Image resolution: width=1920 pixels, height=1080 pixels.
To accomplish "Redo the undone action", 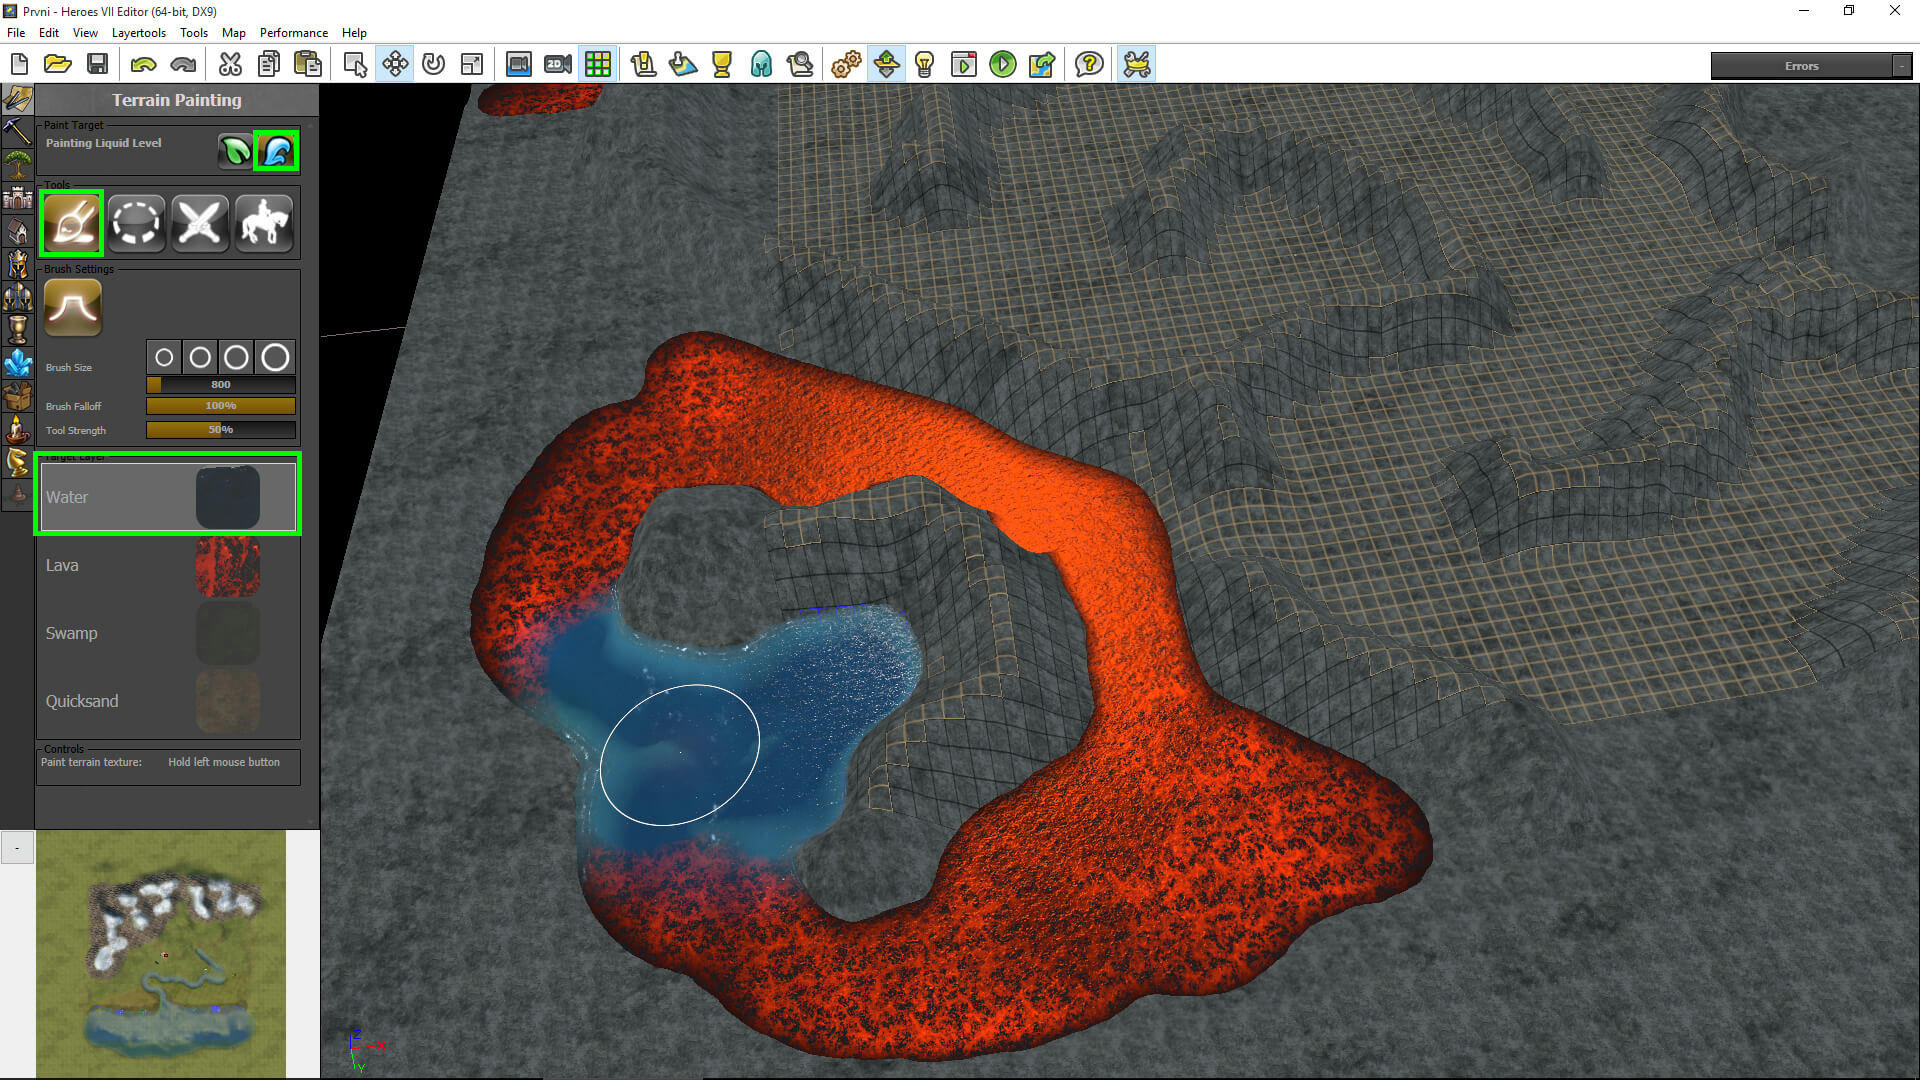I will click(x=183, y=65).
